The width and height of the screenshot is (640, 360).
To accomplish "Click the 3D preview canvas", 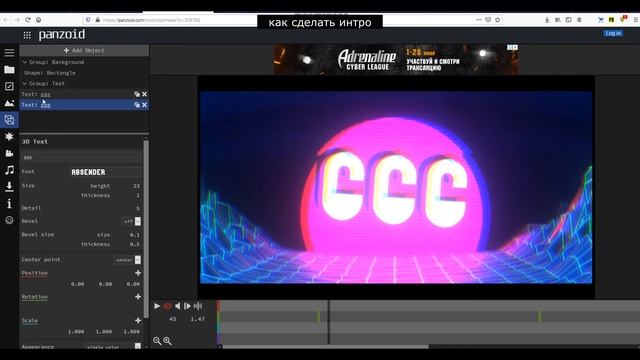I will coord(396,187).
